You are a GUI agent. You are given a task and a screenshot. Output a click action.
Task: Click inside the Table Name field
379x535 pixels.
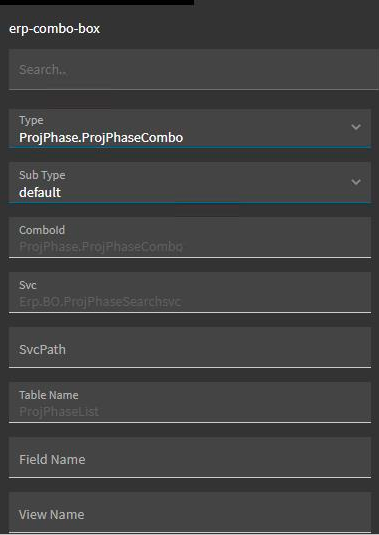tap(190, 403)
